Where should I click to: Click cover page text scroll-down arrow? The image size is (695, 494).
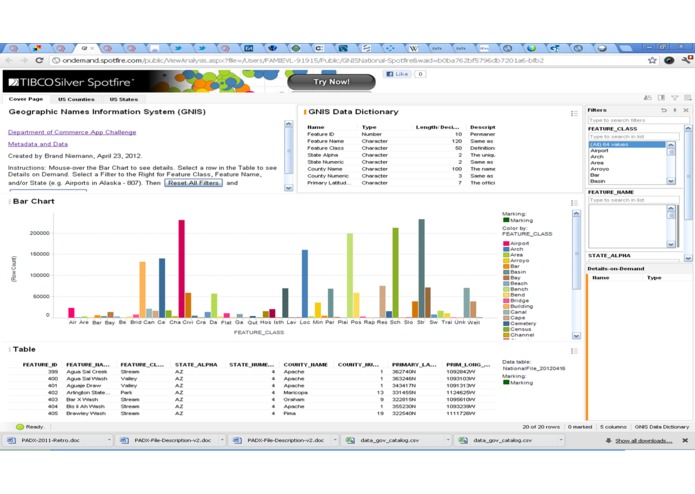[x=289, y=188]
